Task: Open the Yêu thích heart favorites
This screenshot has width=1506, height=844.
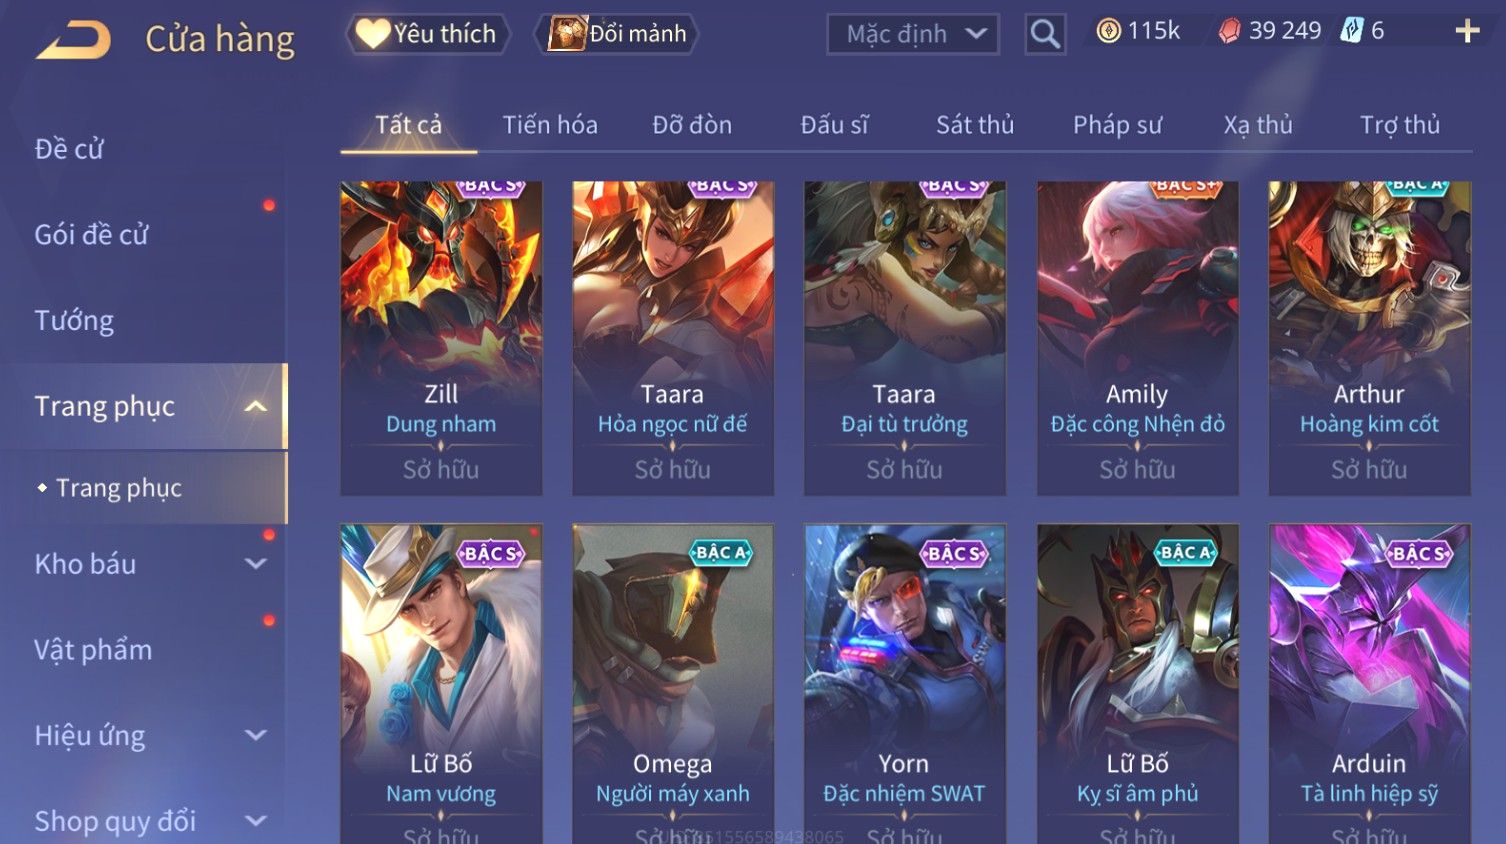Action: click(x=428, y=34)
